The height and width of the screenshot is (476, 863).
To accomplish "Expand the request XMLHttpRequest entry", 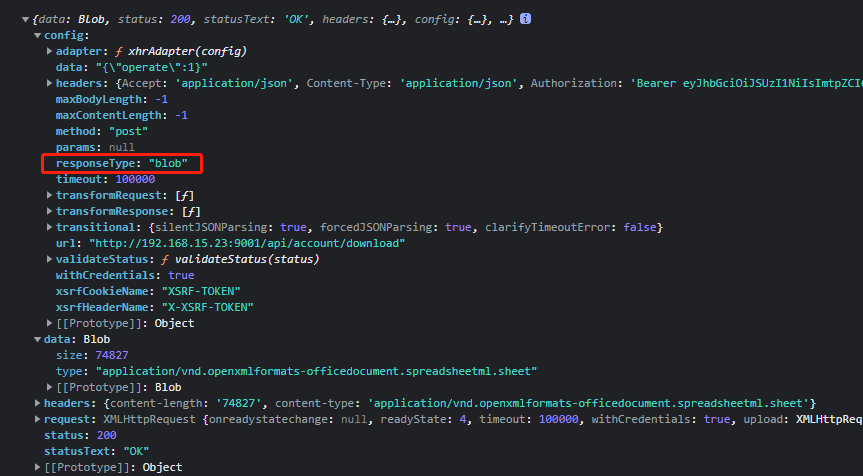I will (37, 419).
